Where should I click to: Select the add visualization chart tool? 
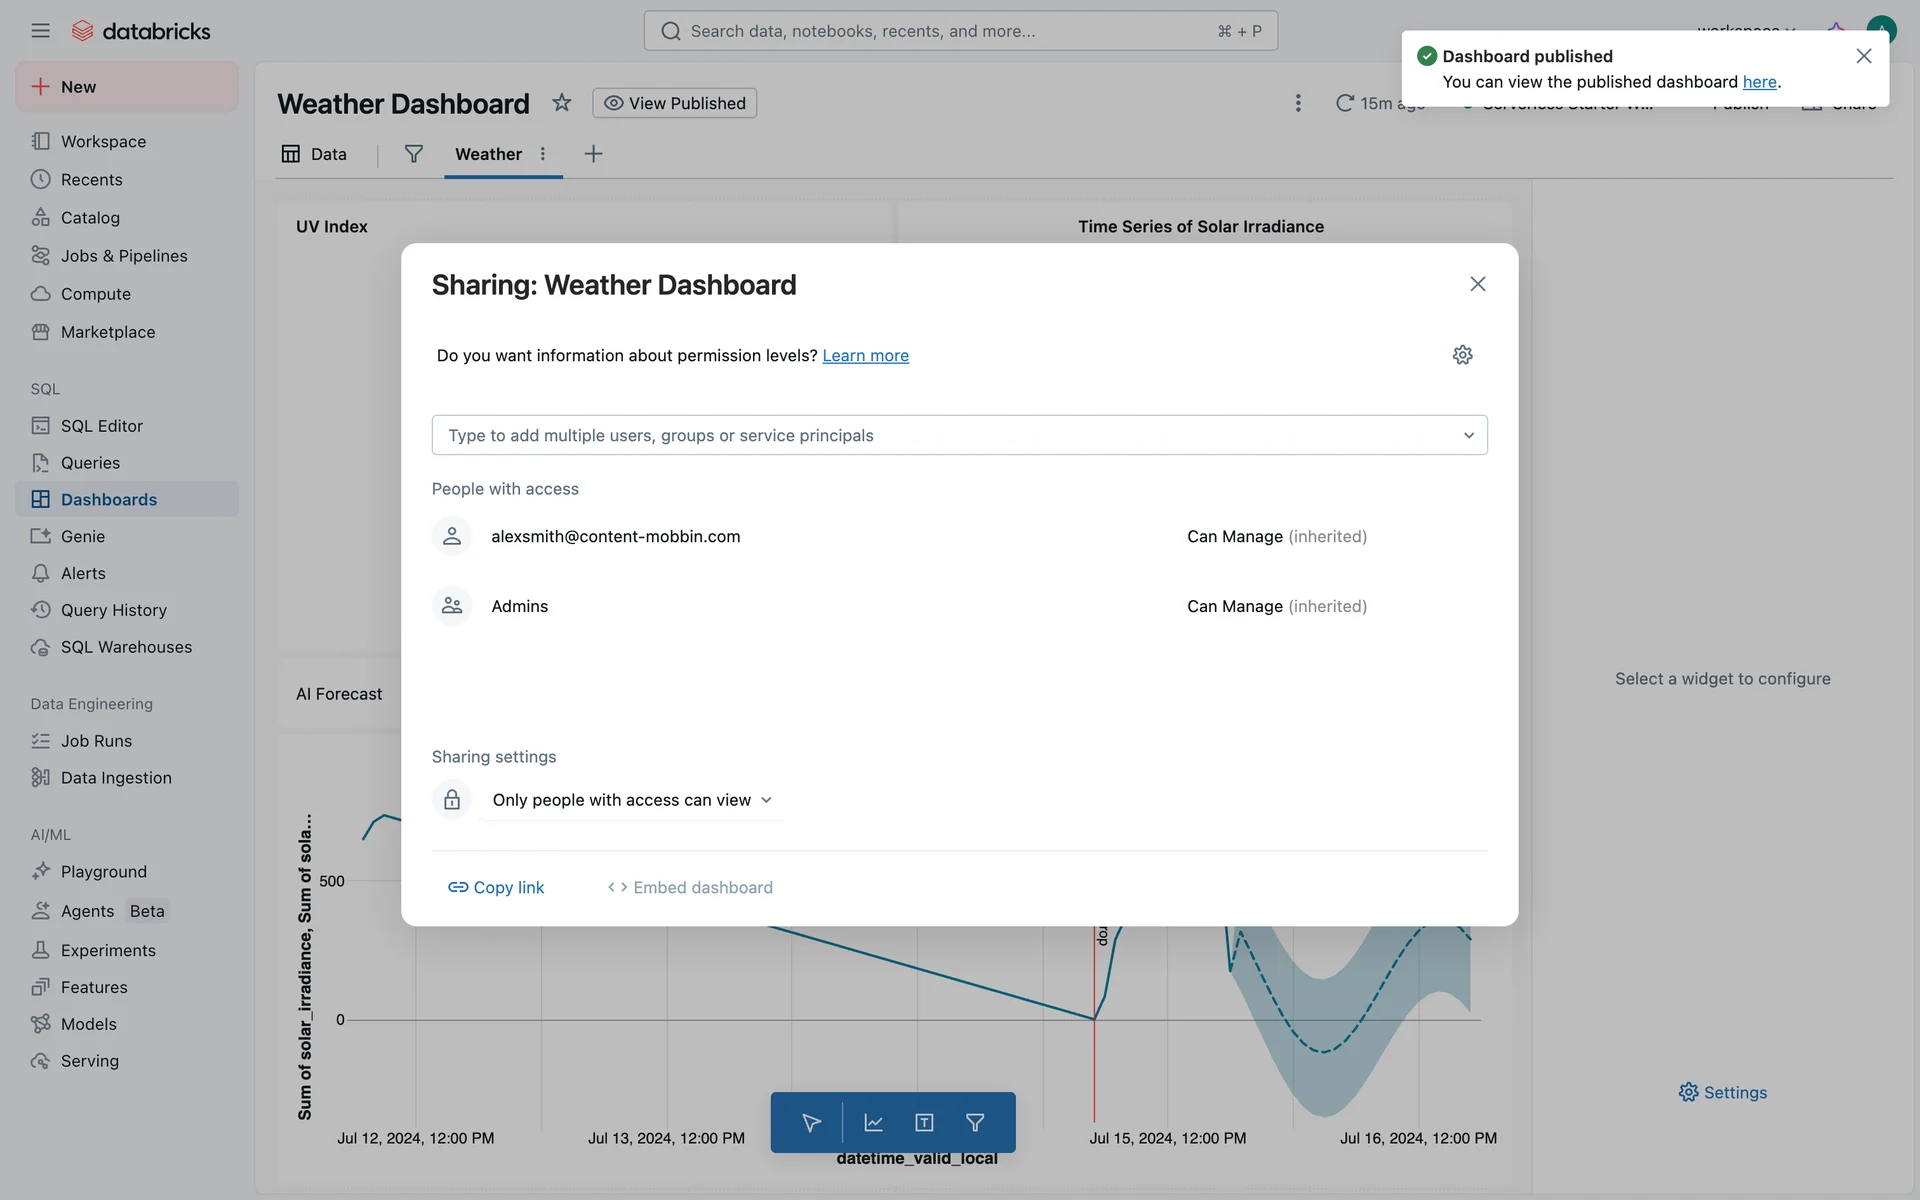click(873, 1123)
